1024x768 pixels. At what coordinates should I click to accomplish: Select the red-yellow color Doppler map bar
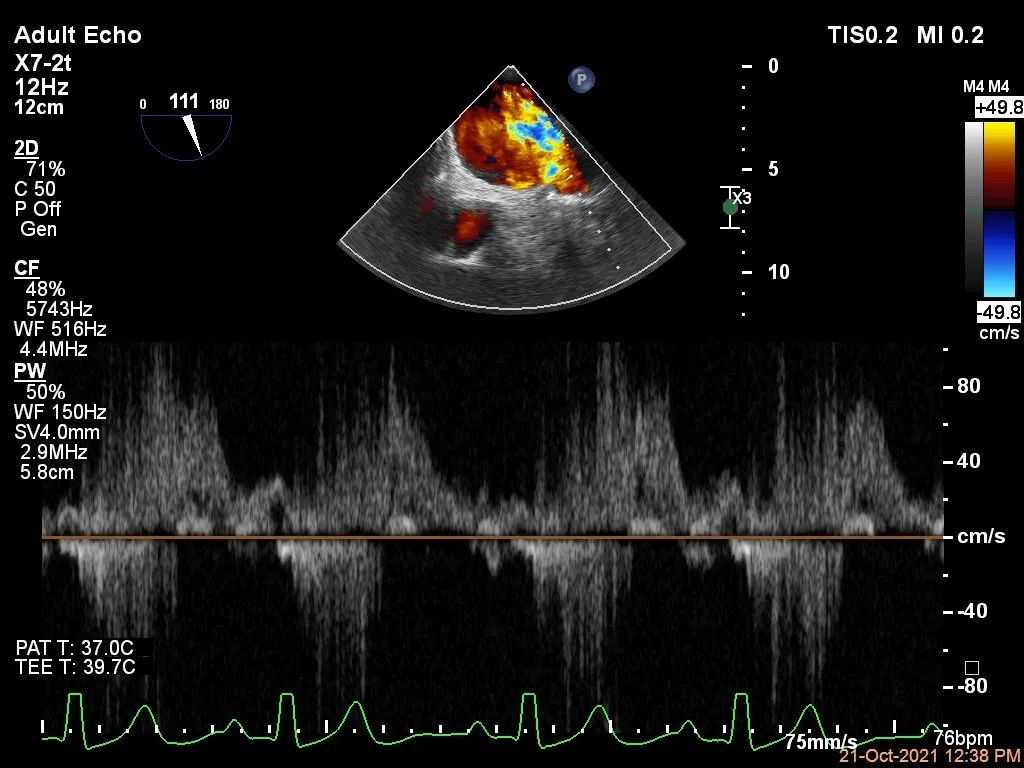pos(1000,165)
